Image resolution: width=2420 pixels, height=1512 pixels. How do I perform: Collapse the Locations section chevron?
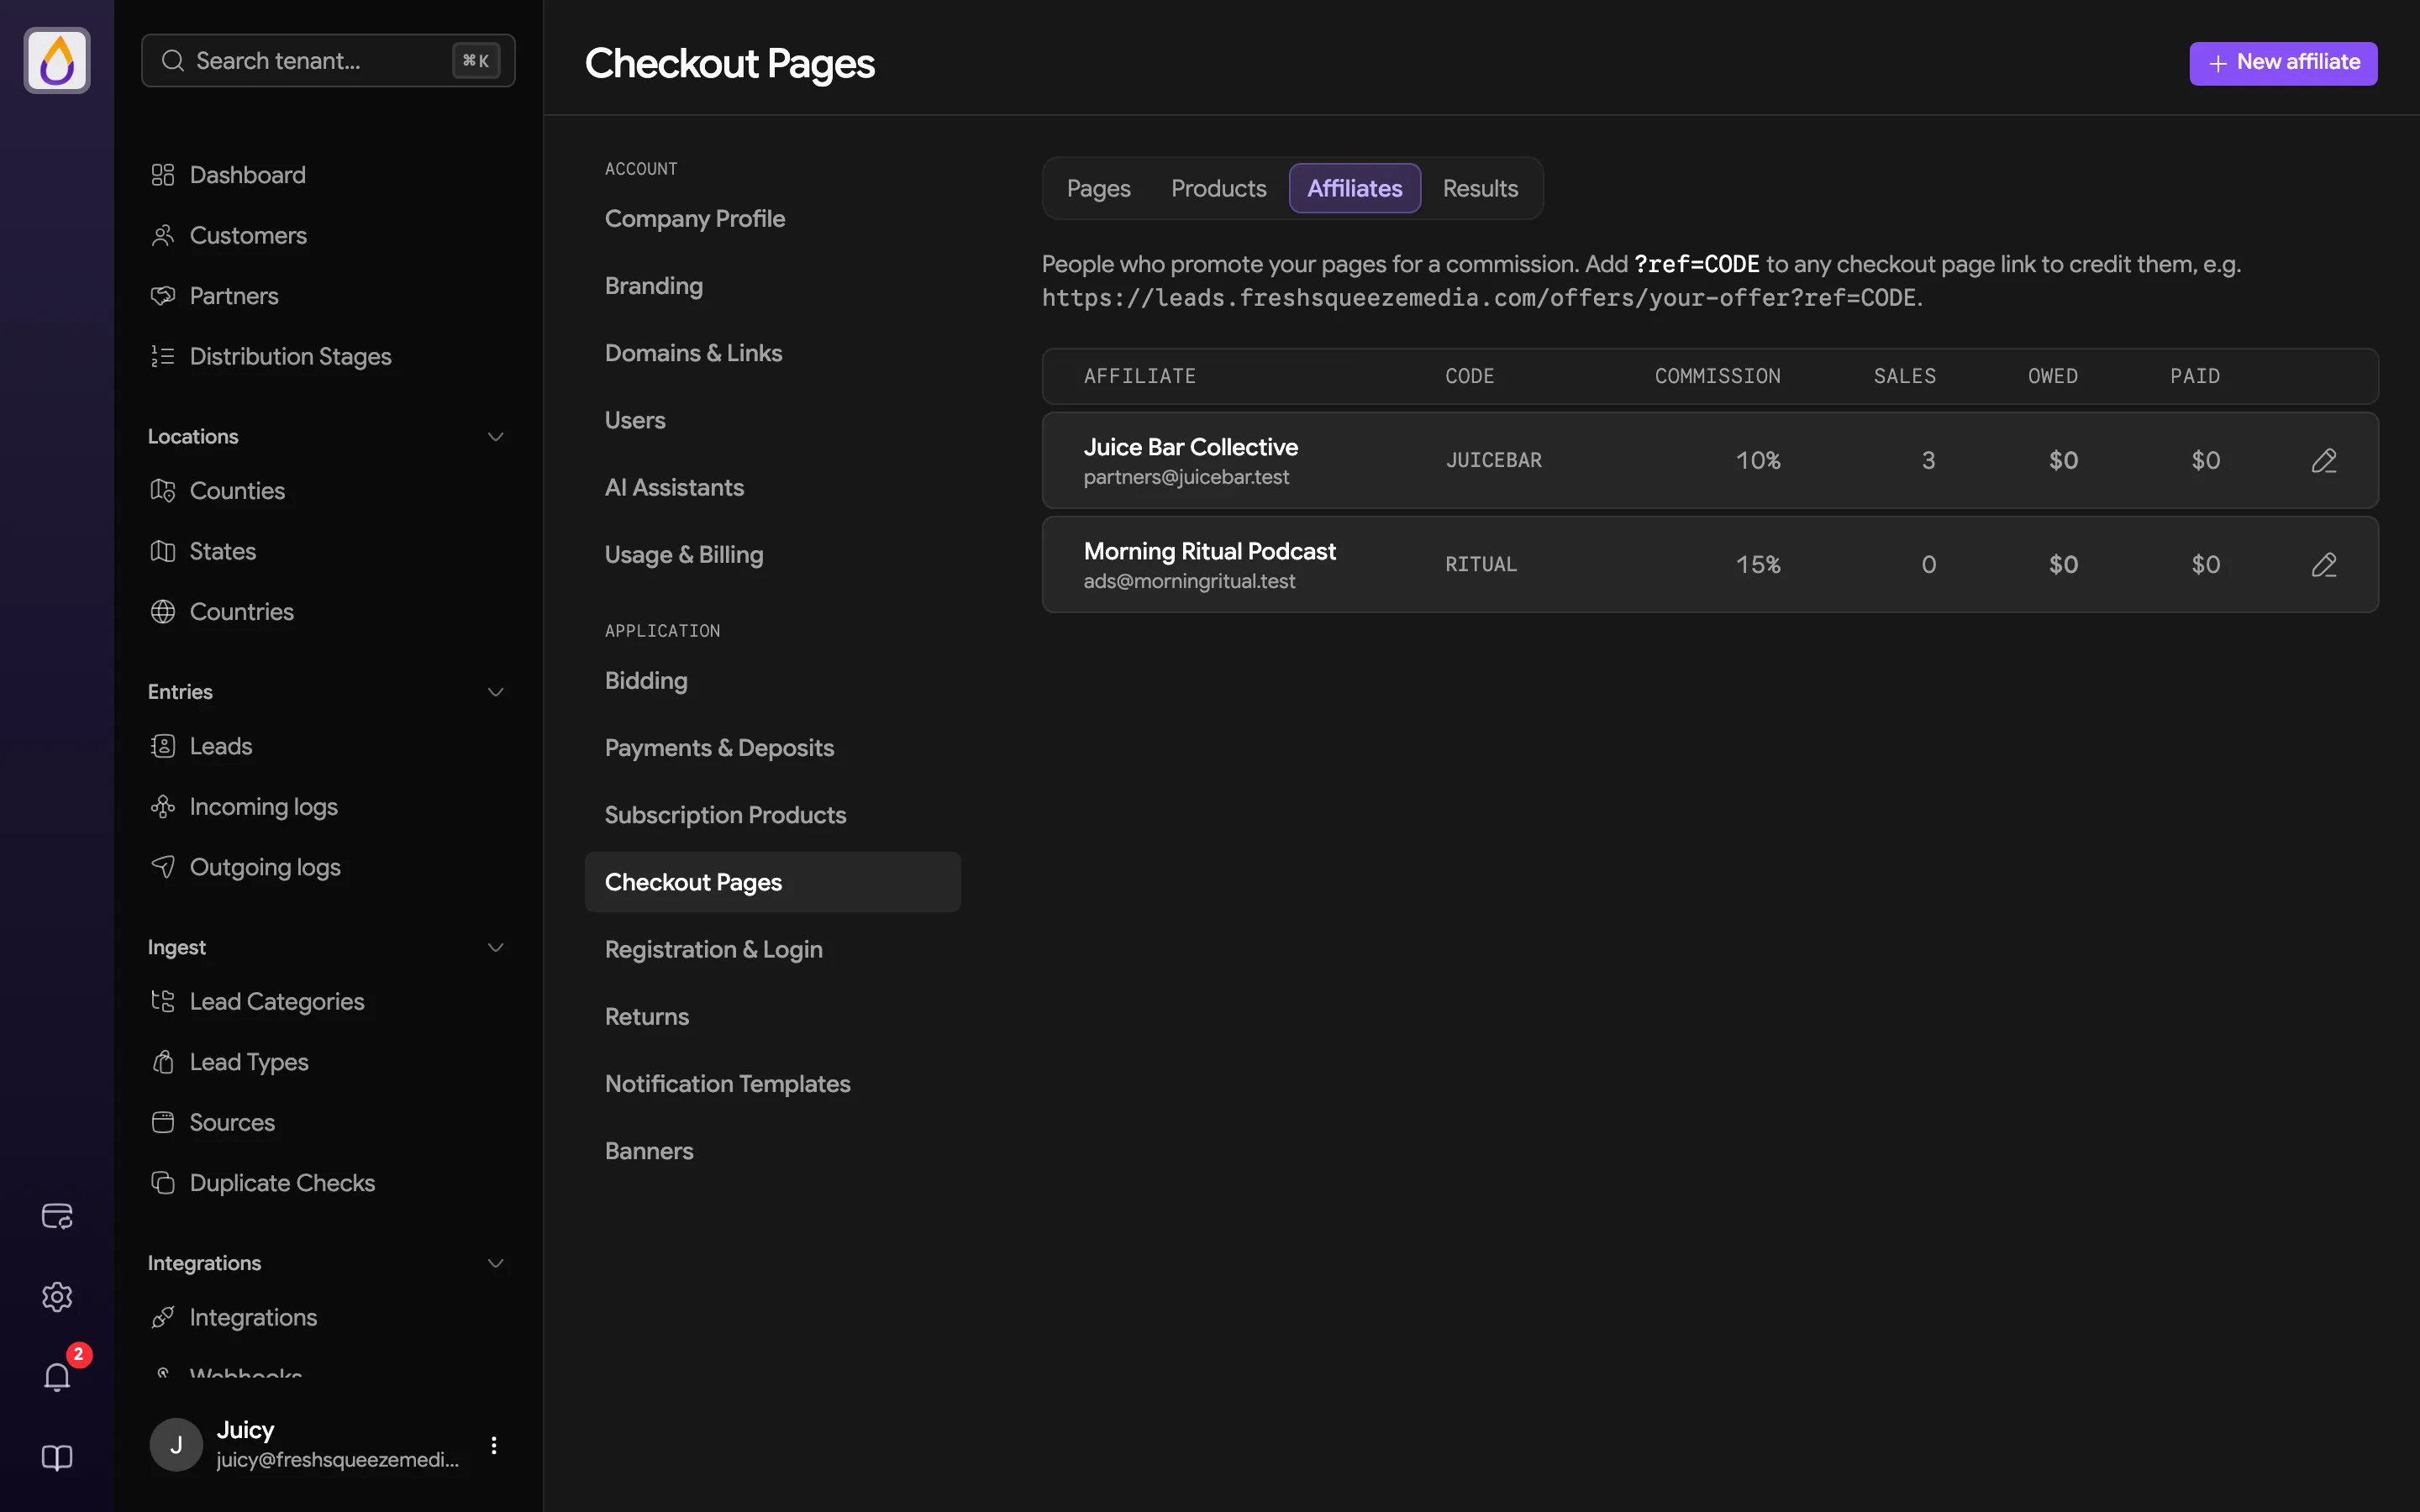(495, 437)
